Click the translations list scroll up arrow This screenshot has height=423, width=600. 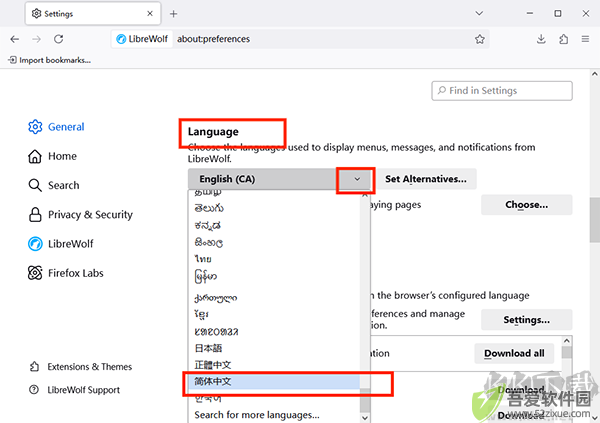(567, 341)
